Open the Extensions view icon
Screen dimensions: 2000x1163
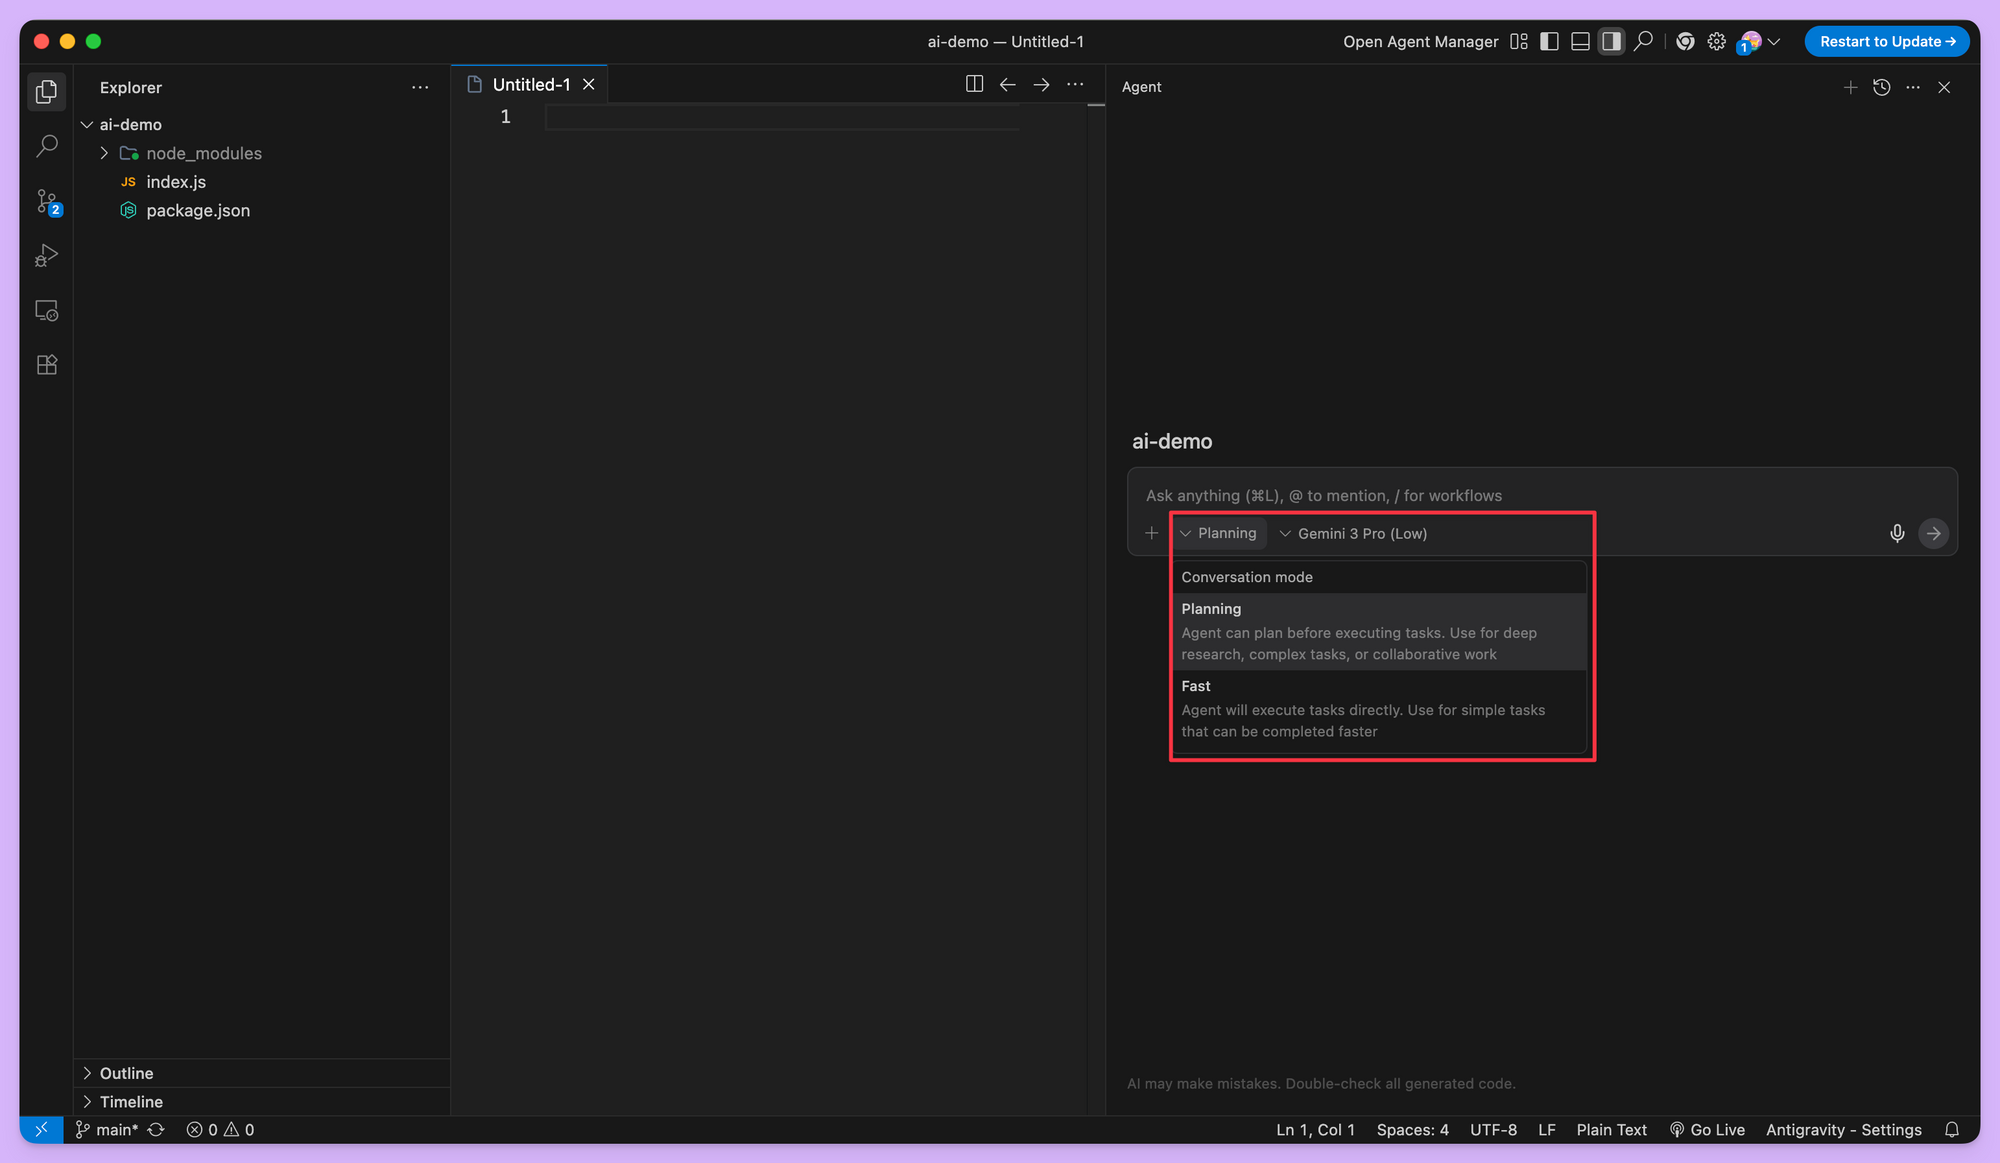(46, 365)
